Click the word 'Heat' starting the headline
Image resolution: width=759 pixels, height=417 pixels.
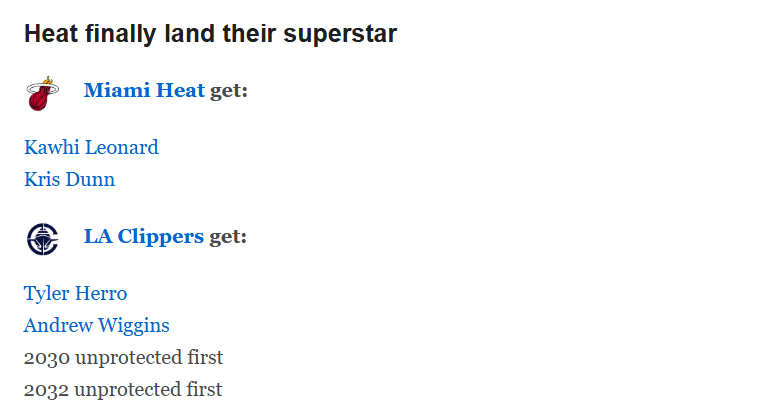pyautogui.click(x=51, y=34)
